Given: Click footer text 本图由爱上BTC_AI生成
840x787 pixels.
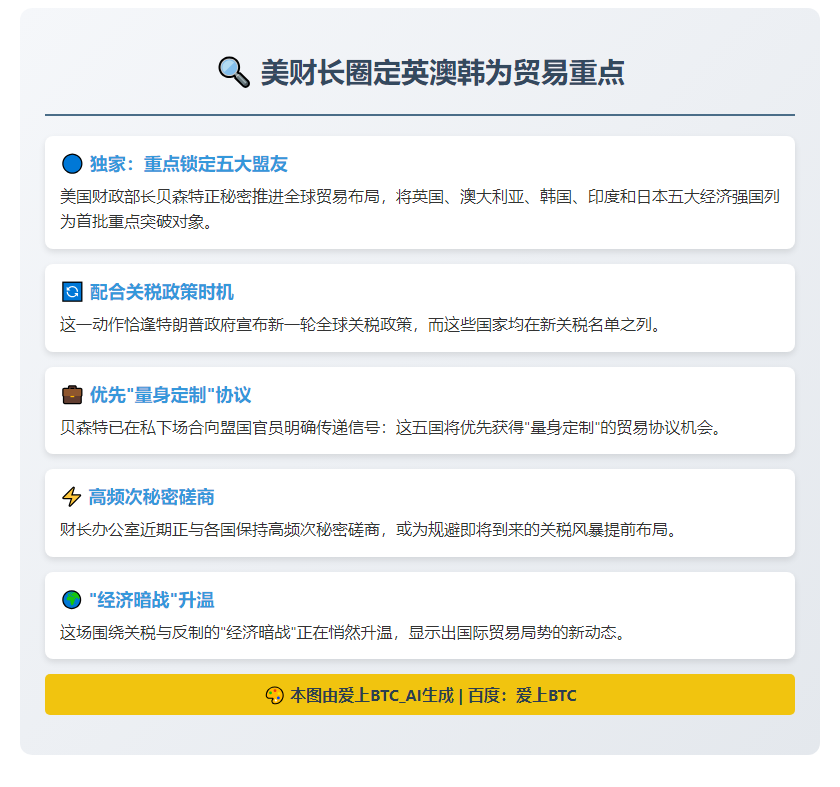Looking at the screenshot, I should coord(372,695).
